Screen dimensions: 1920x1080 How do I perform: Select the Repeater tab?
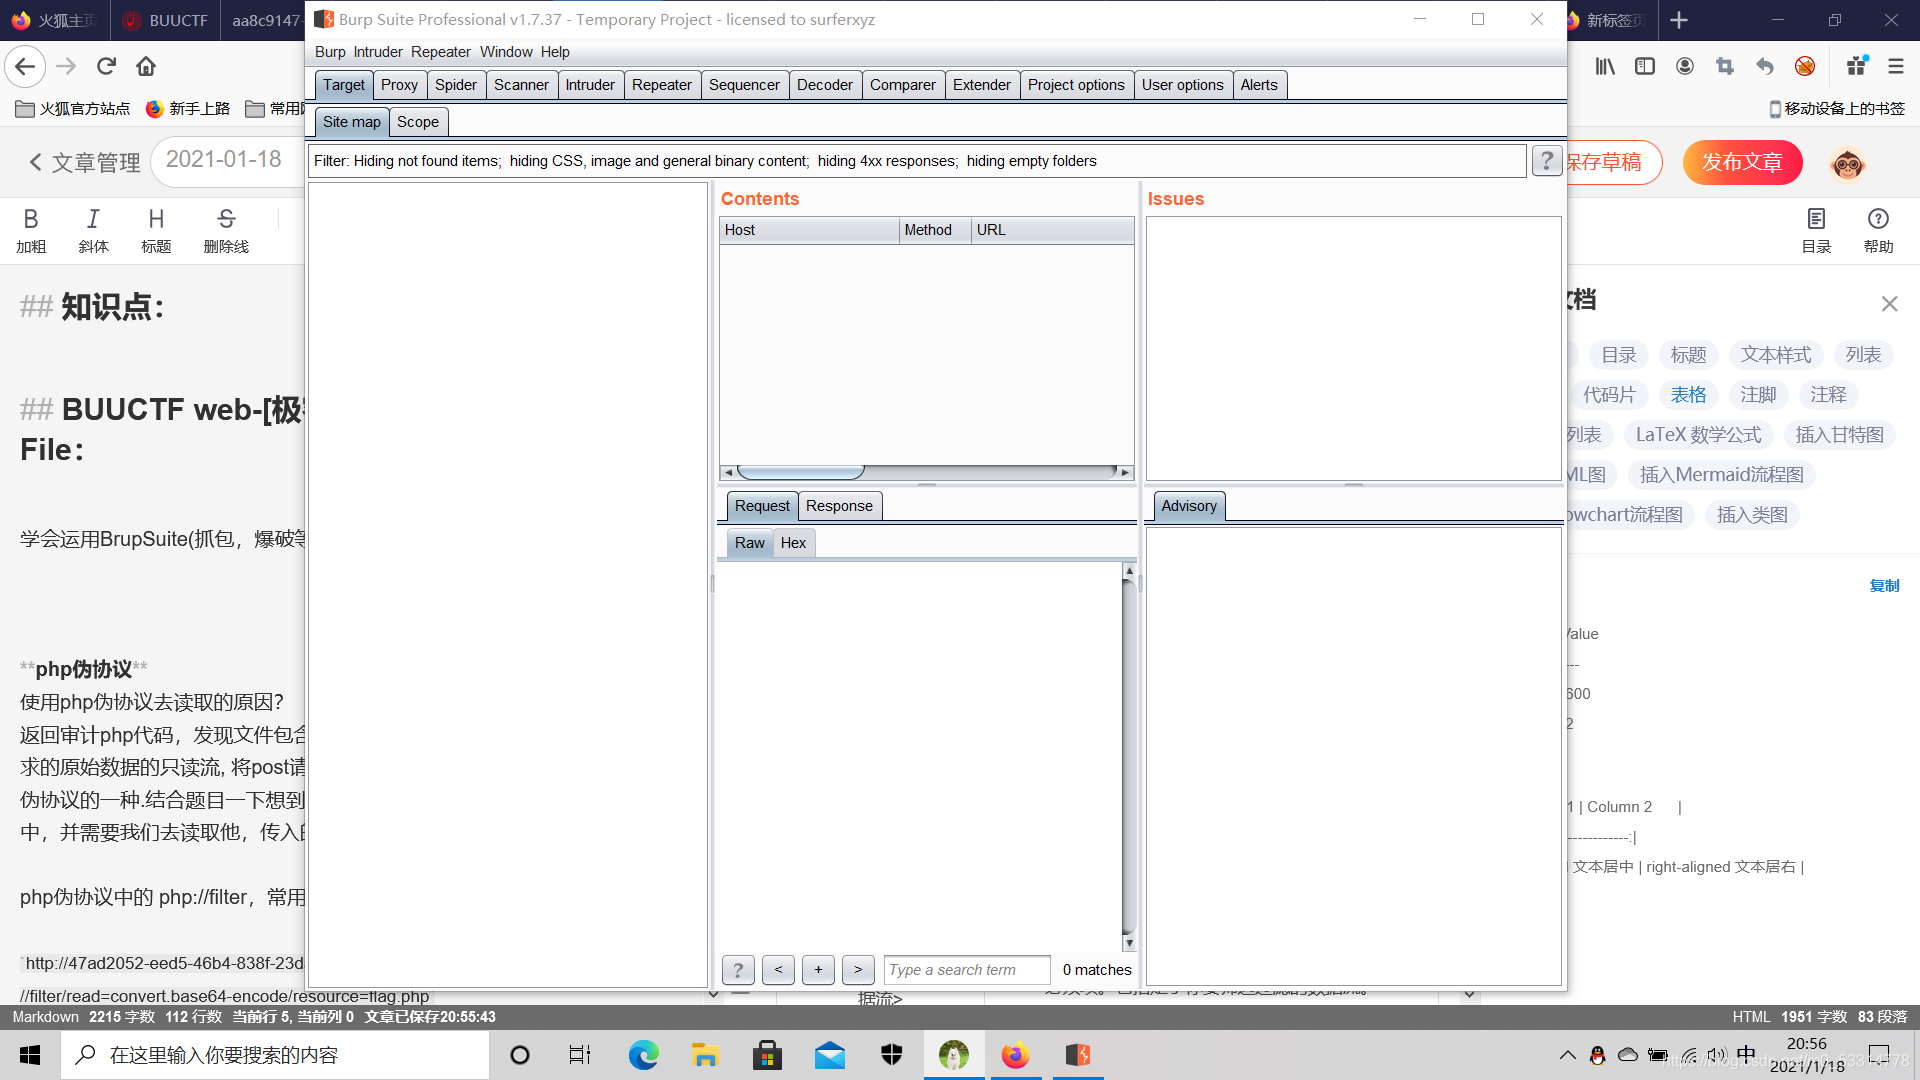click(x=662, y=84)
